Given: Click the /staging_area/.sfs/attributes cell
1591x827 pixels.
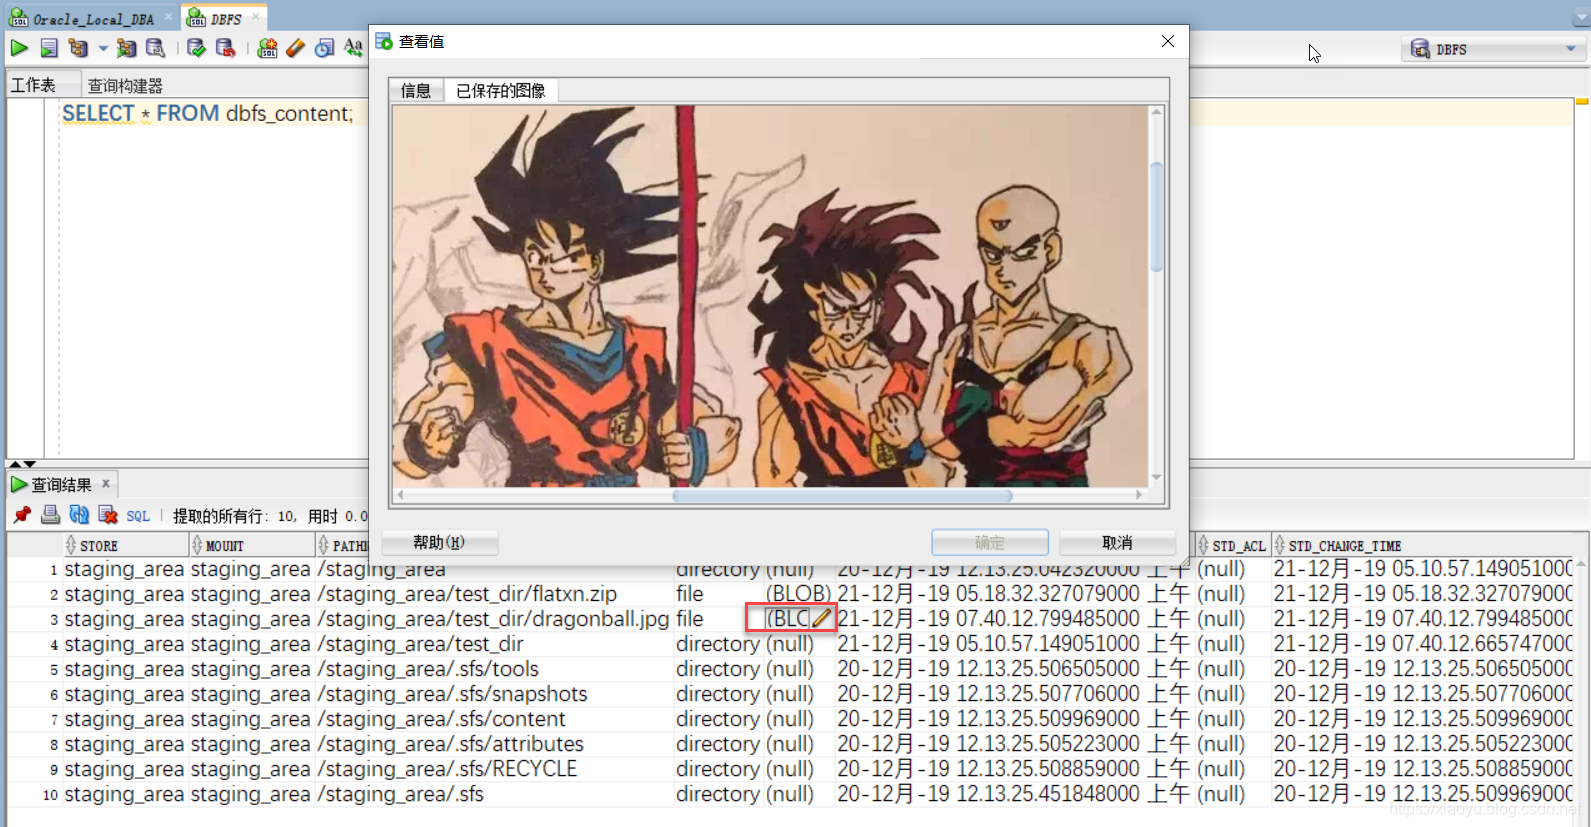Looking at the screenshot, I should (493, 744).
